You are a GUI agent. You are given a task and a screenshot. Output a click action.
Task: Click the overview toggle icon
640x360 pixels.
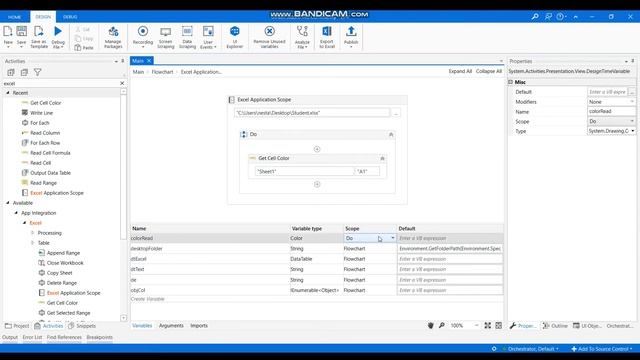tap(498, 325)
